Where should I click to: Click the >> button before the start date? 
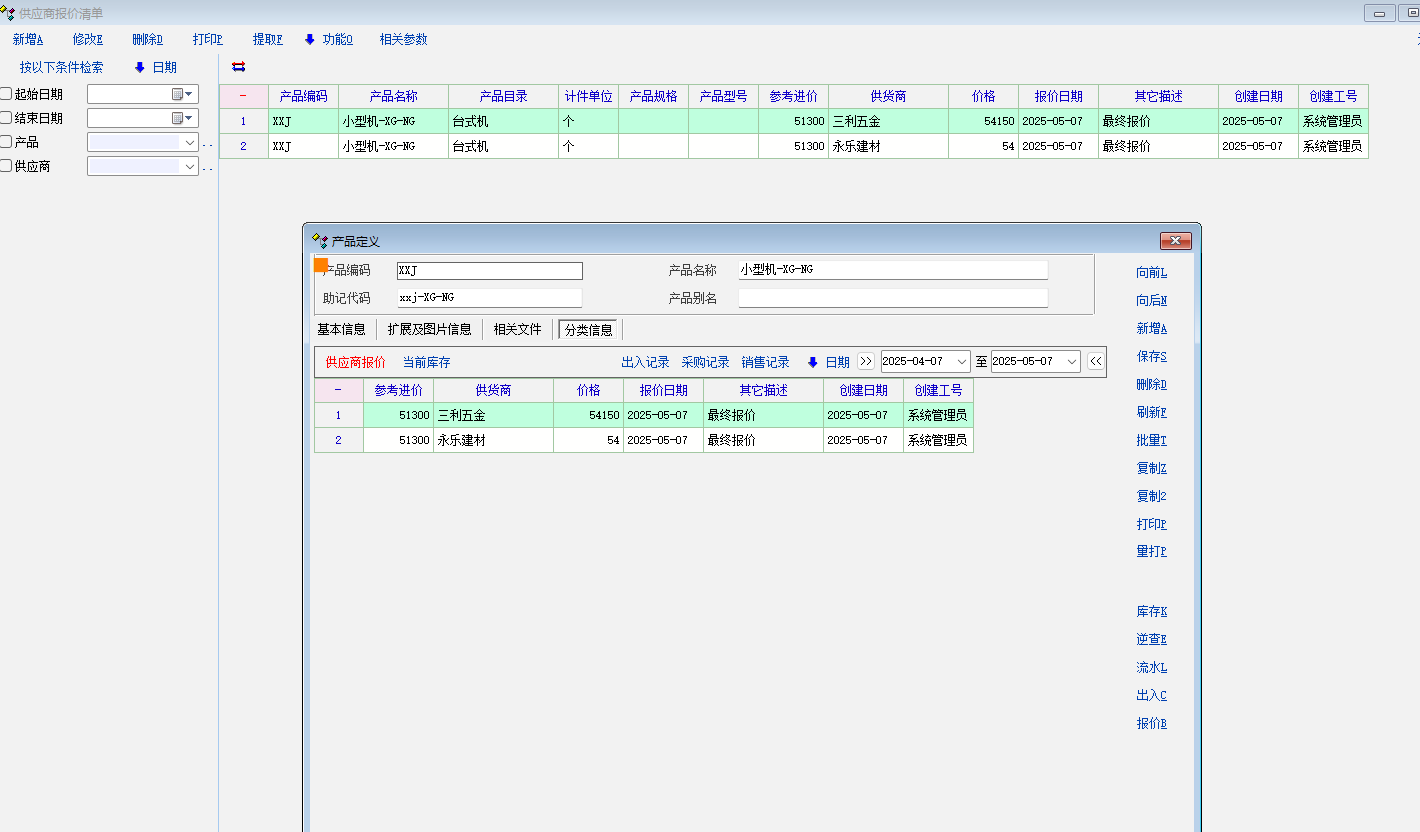[866, 362]
